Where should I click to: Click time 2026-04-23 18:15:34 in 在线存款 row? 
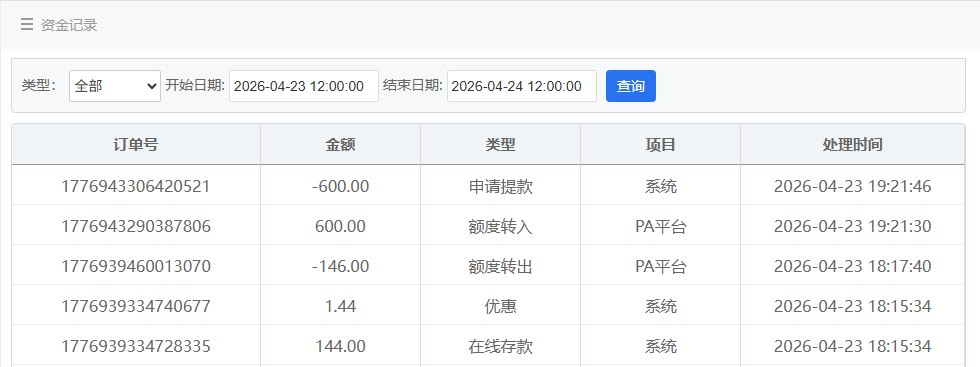click(852, 346)
